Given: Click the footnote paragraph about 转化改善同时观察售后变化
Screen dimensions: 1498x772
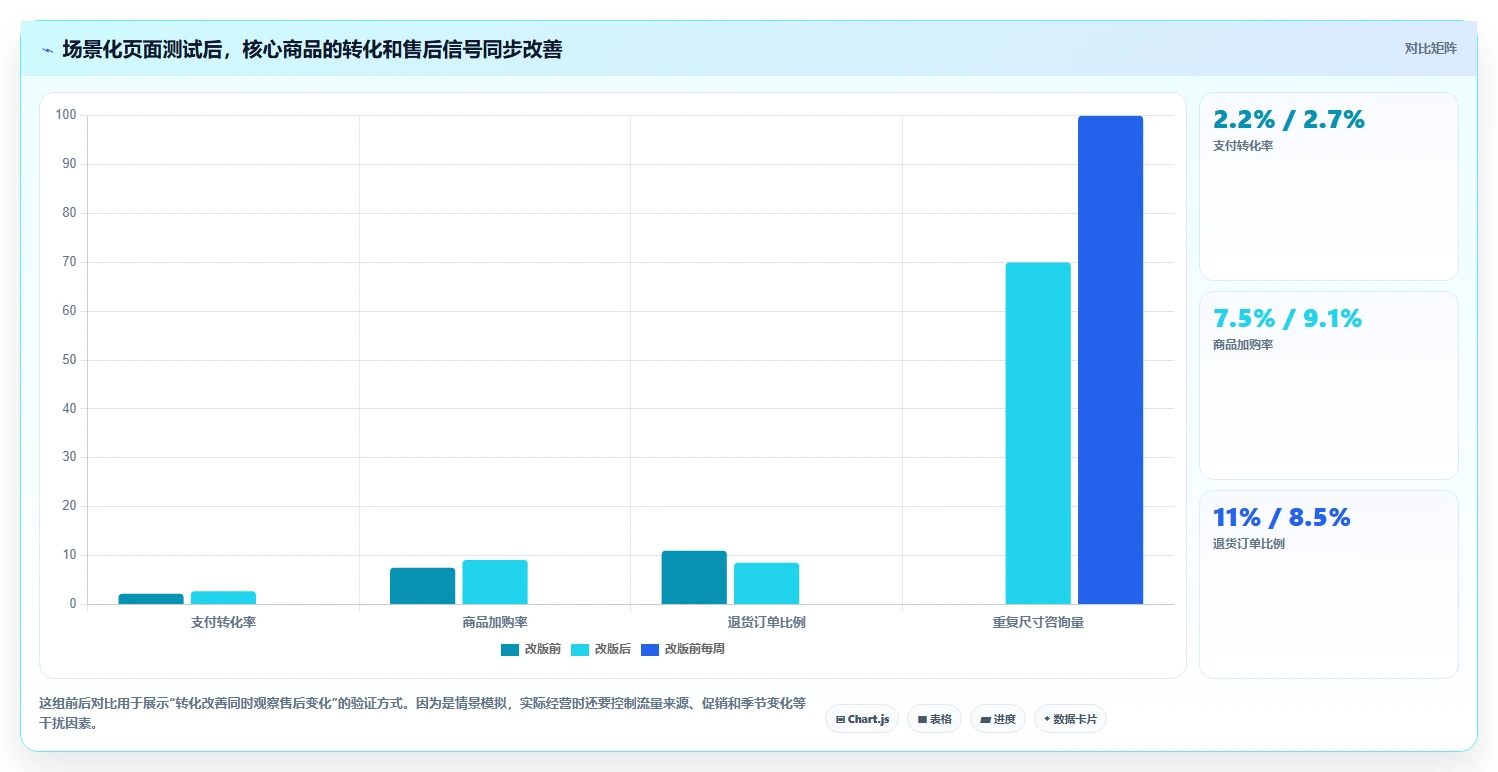Looking at the screenshot, I should [422, 713].
